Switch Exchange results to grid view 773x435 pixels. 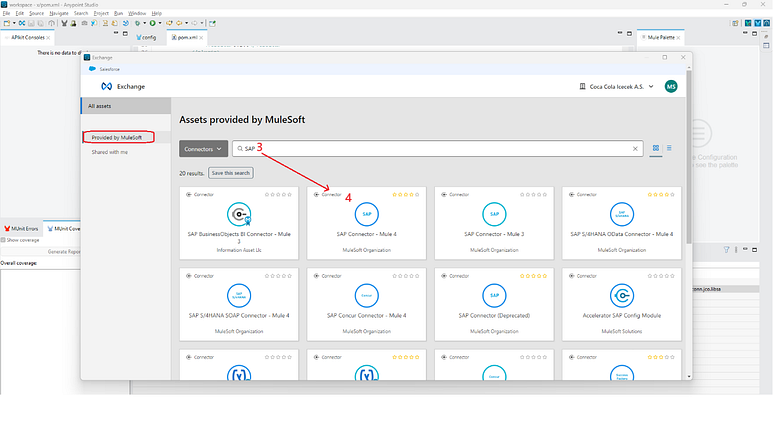coord(656,148)
